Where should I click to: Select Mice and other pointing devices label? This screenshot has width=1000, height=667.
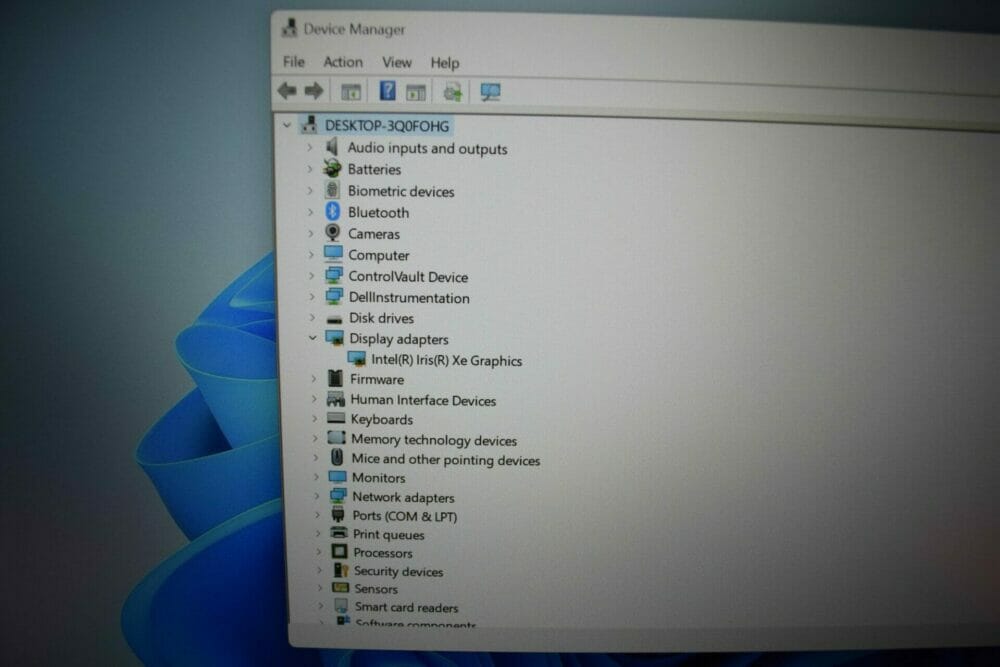click(x=446, y=460)
